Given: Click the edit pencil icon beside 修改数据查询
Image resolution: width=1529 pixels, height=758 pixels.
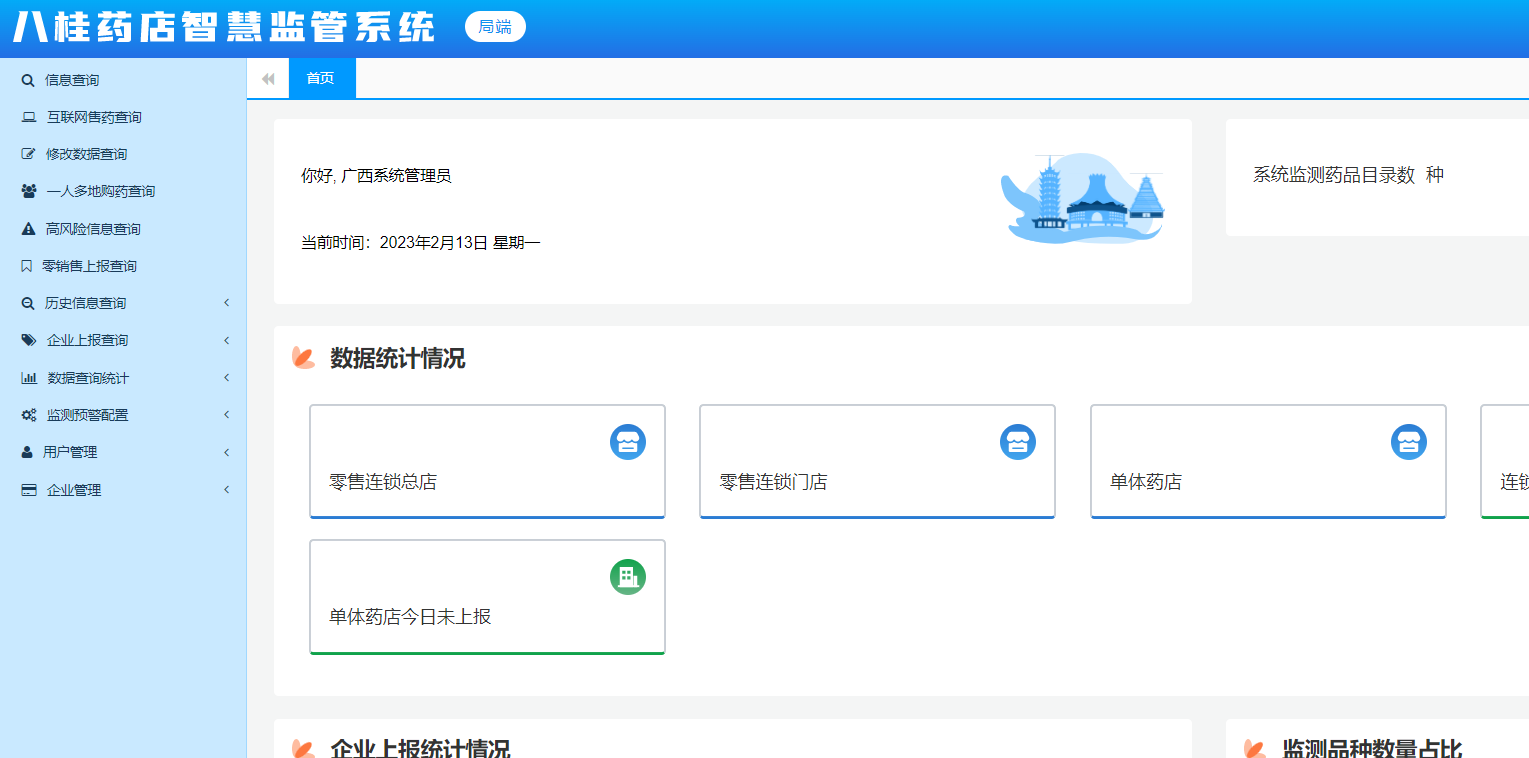Looking at the screenshot, I should 28,154.
